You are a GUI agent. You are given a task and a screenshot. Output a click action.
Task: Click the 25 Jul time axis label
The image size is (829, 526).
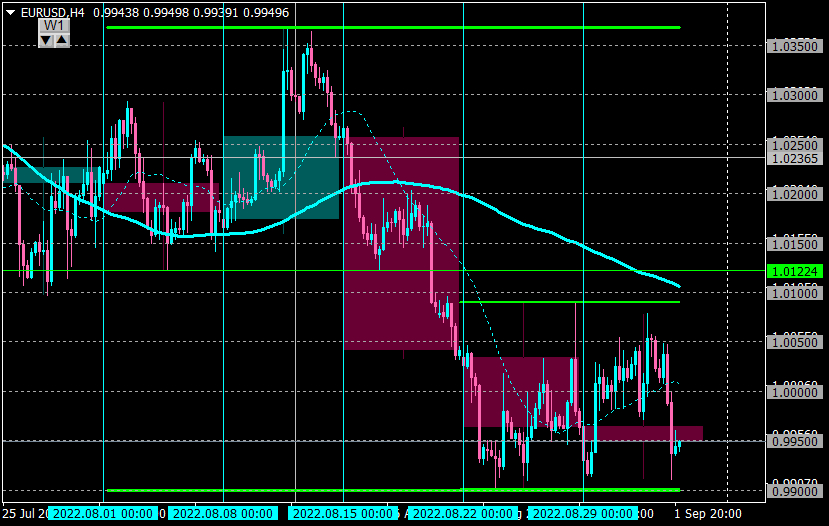[25, 513]
